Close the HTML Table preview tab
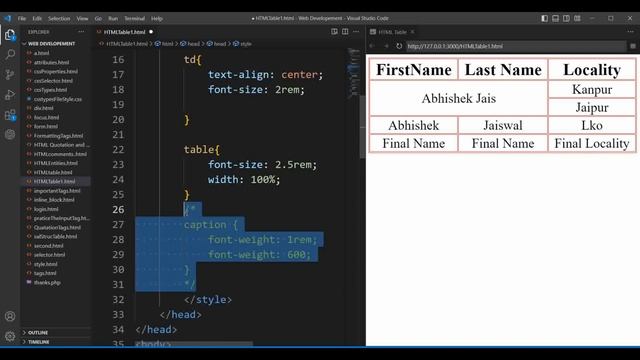The width and height of the screenshot is (640, 360). coord(412,32)
